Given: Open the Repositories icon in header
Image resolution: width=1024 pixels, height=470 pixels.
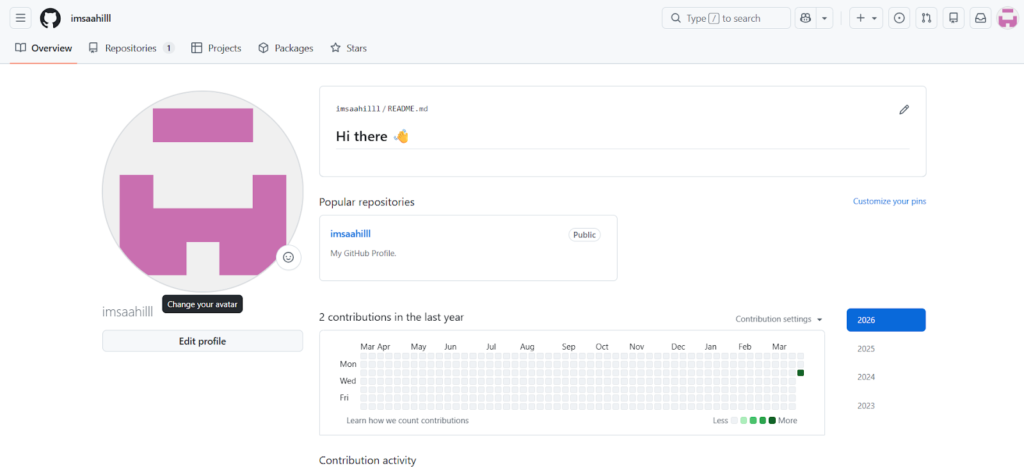Looking at the screenshot, I should tap(953, 18).
